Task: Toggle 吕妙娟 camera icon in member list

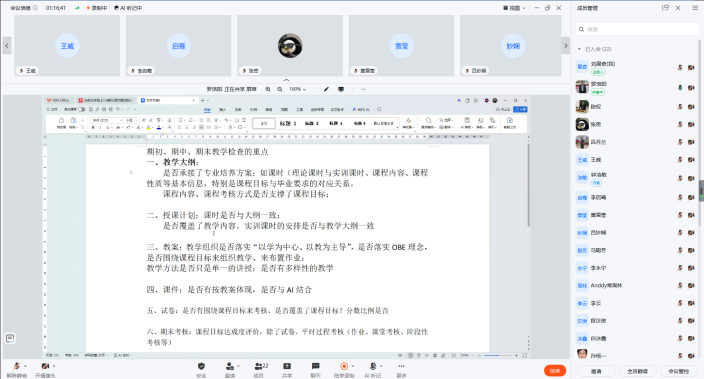Action: [691, 233]
